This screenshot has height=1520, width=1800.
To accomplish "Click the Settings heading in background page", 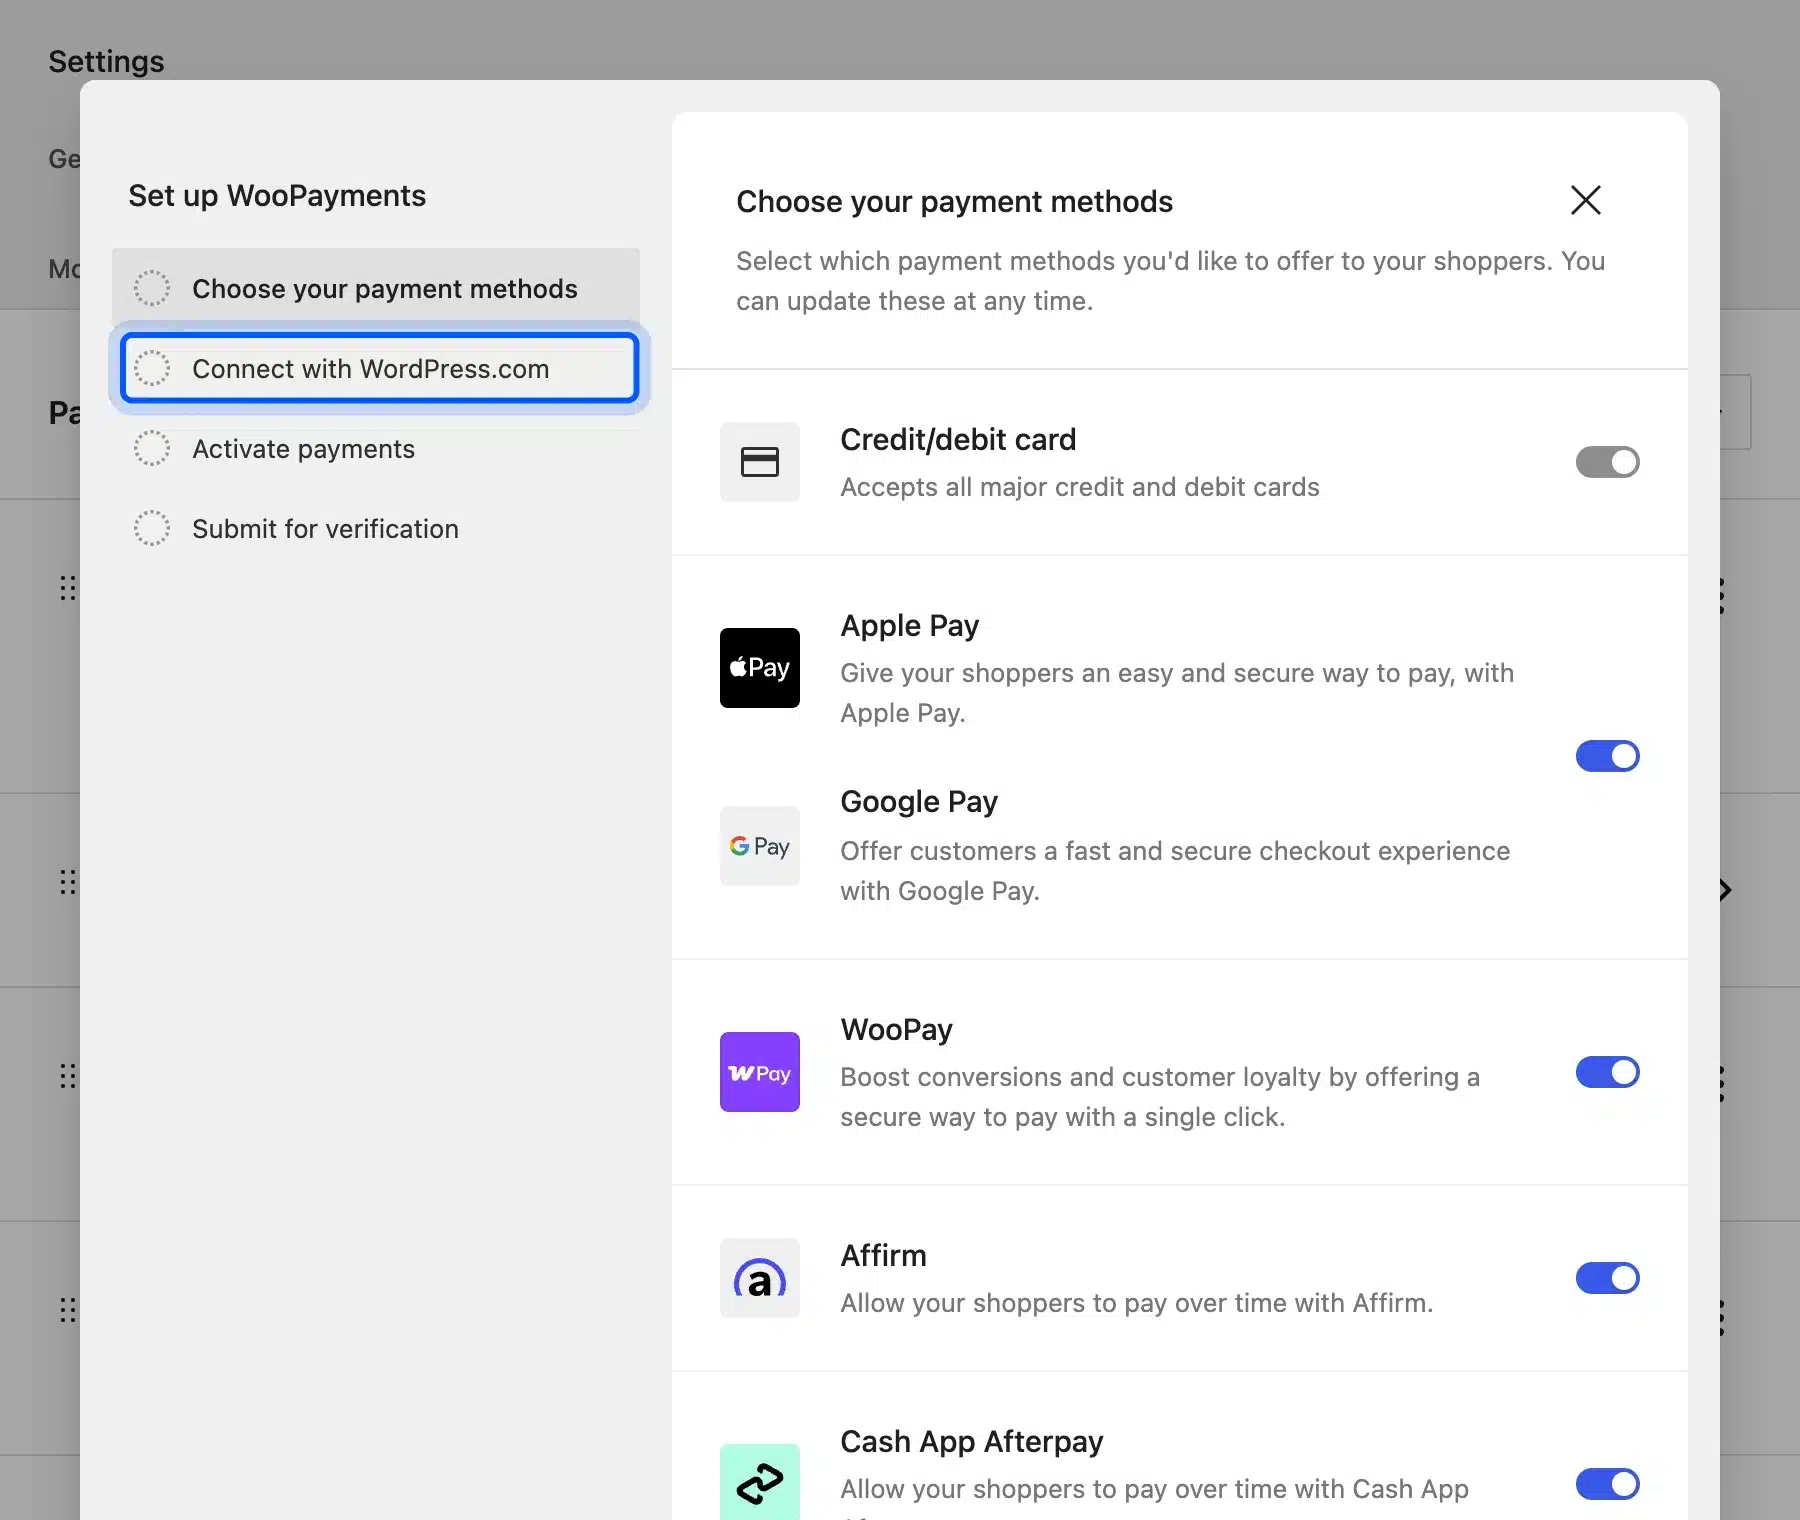I will point(106,62).
